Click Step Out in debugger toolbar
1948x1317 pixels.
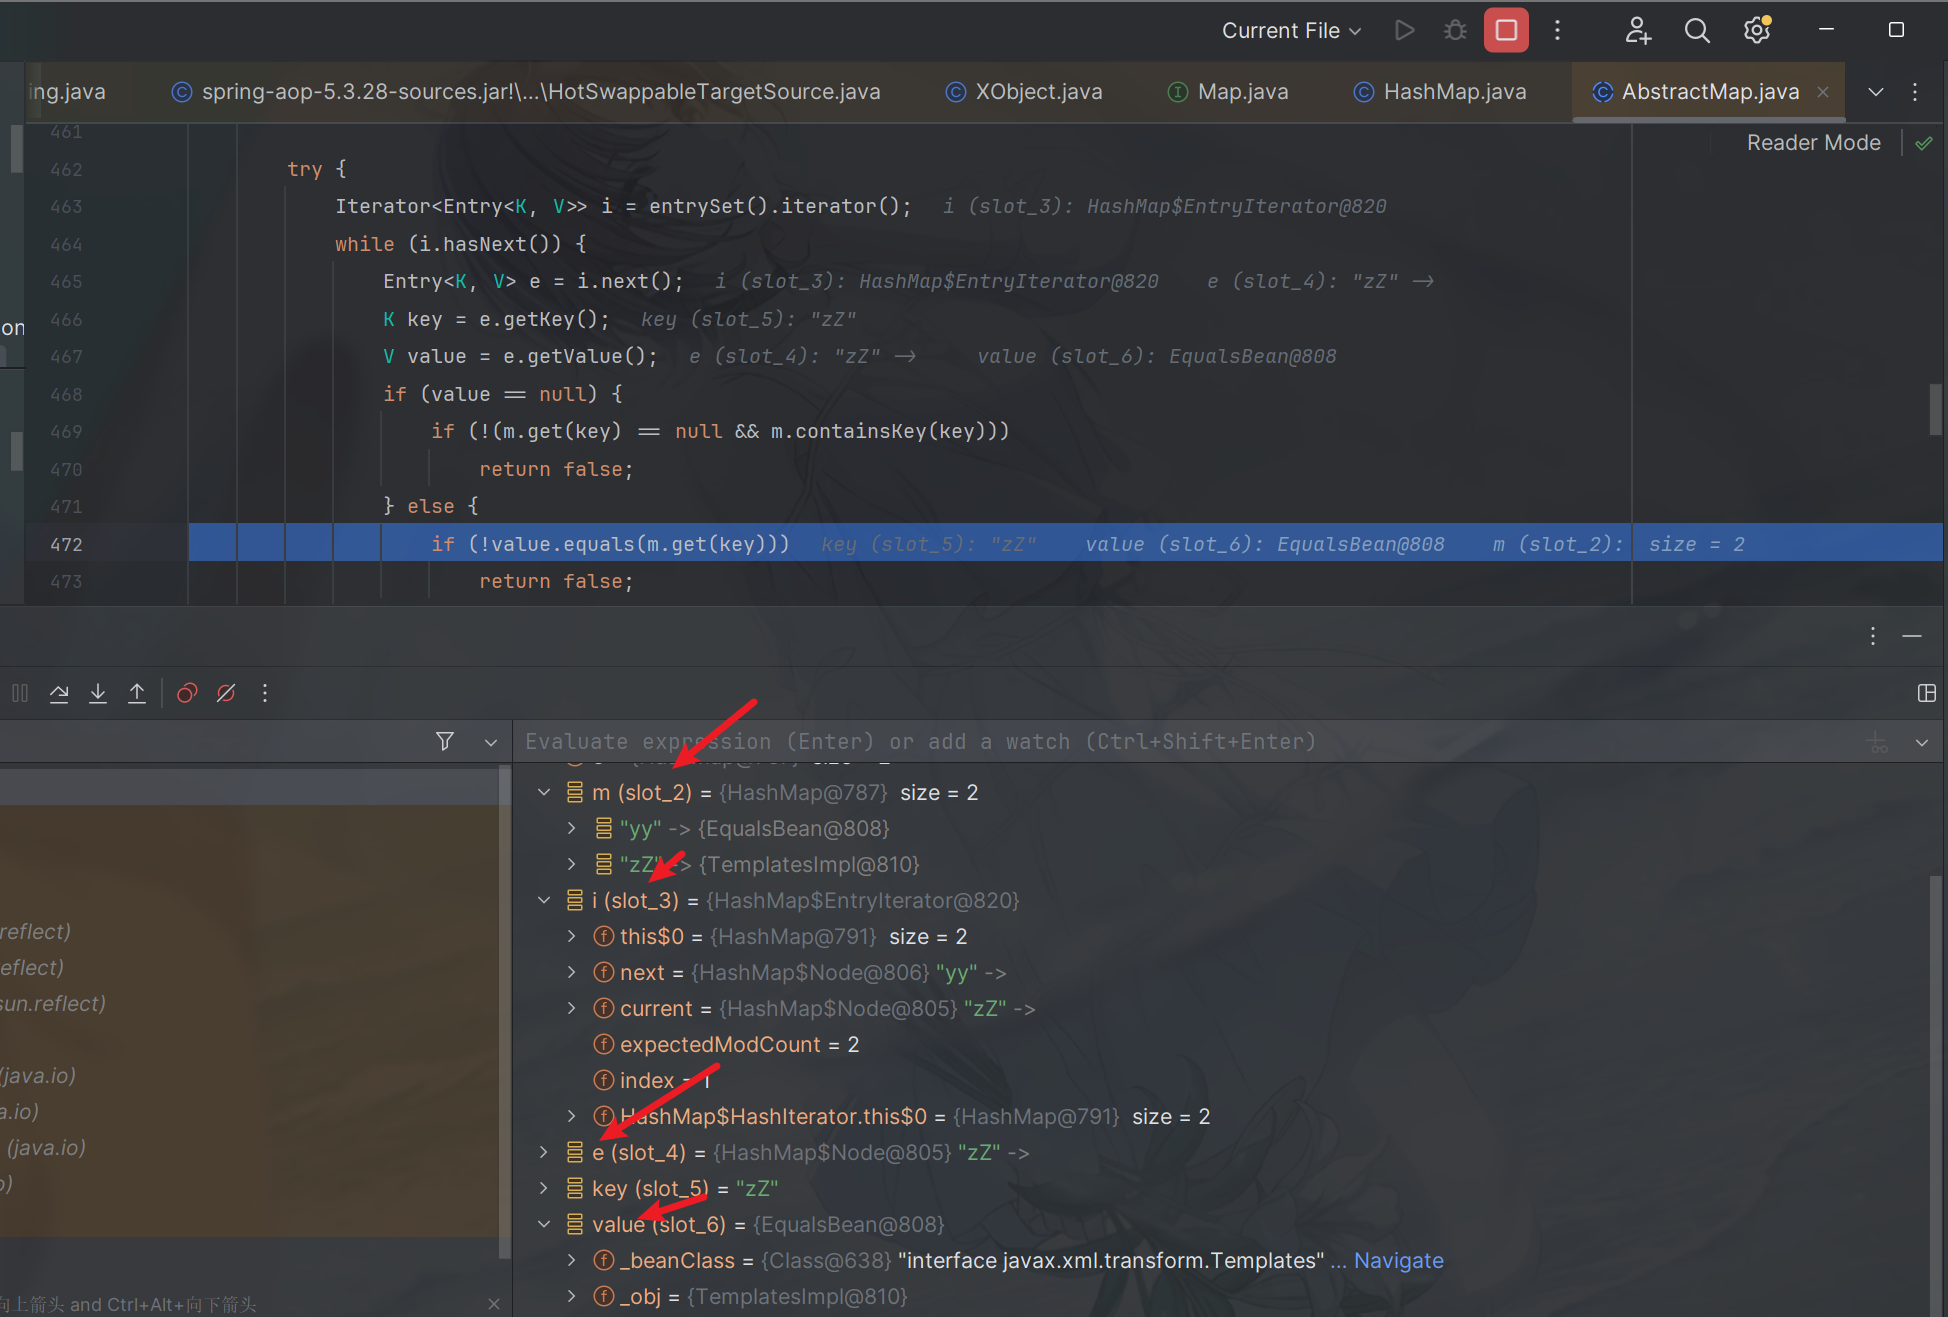(x=137, y=693)
